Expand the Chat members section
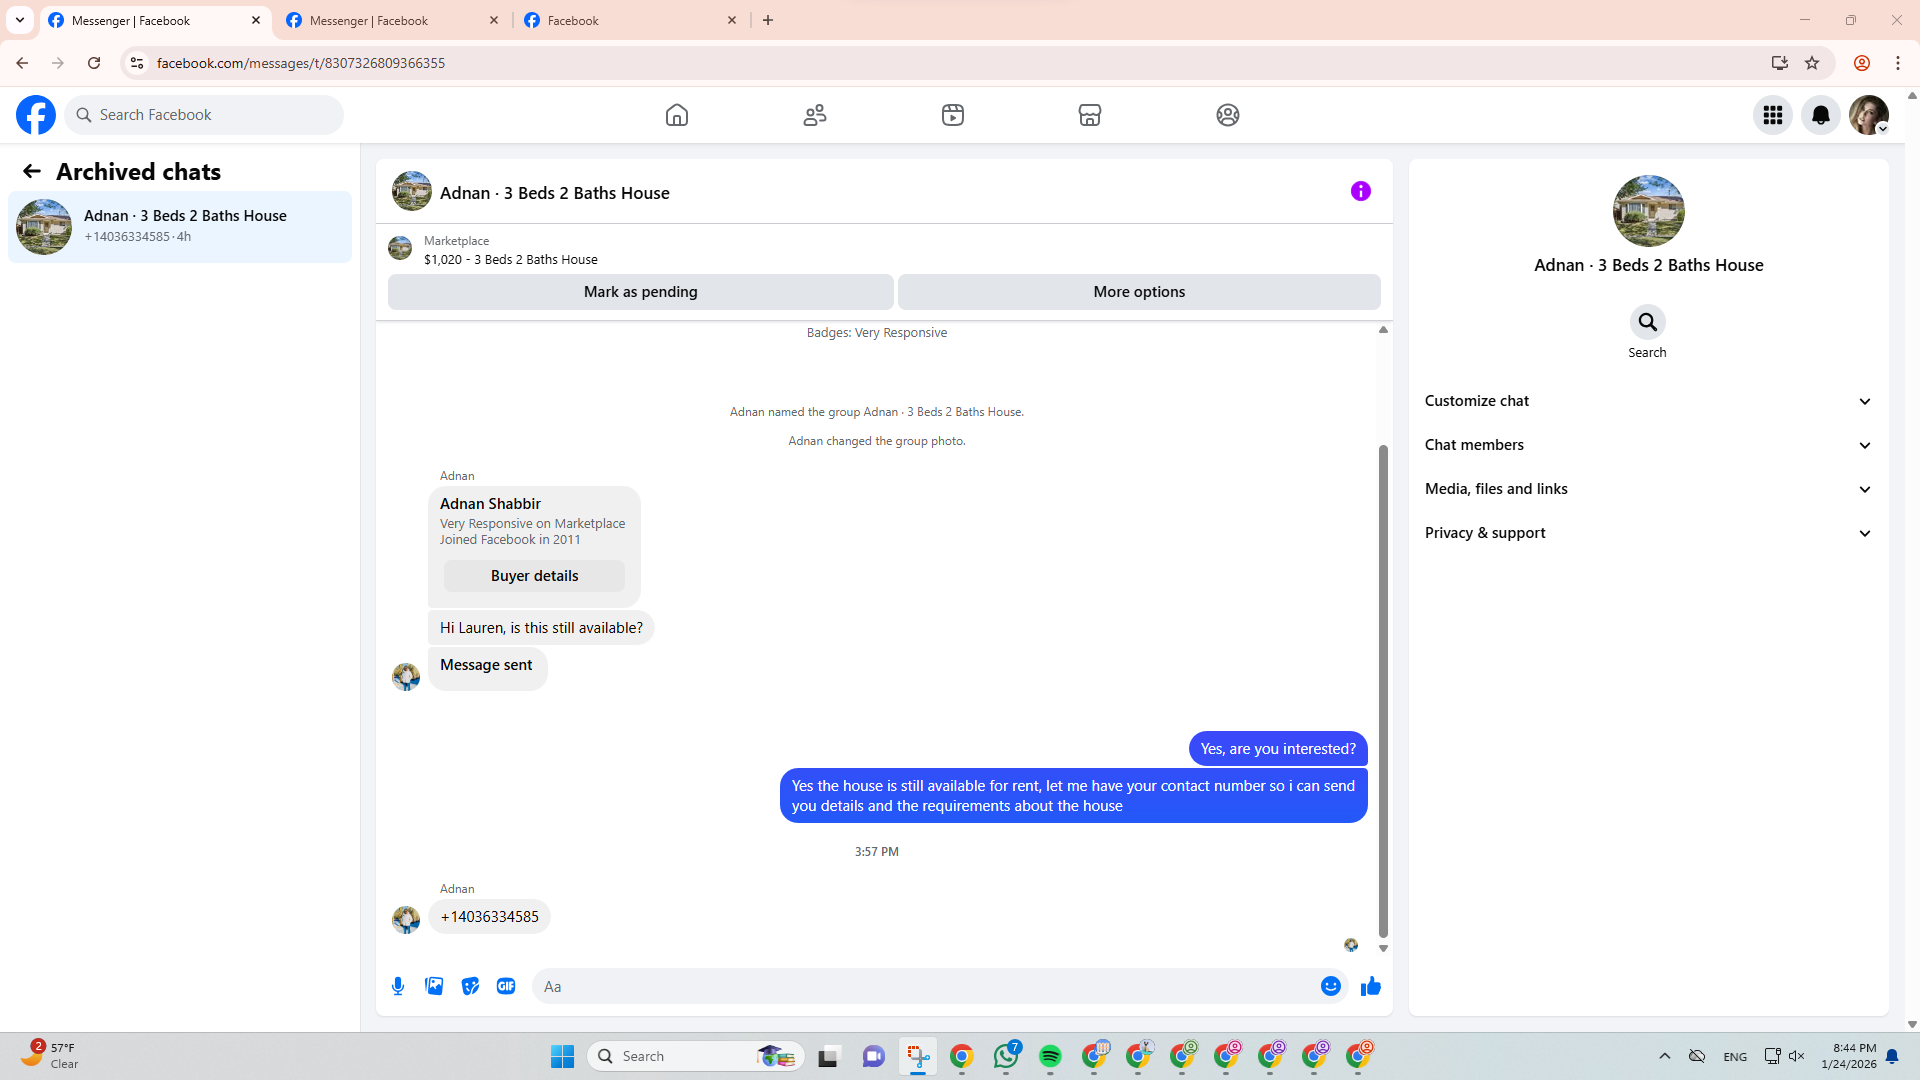Screen dimensions: 1920x1080 [x=1647, y=445]
